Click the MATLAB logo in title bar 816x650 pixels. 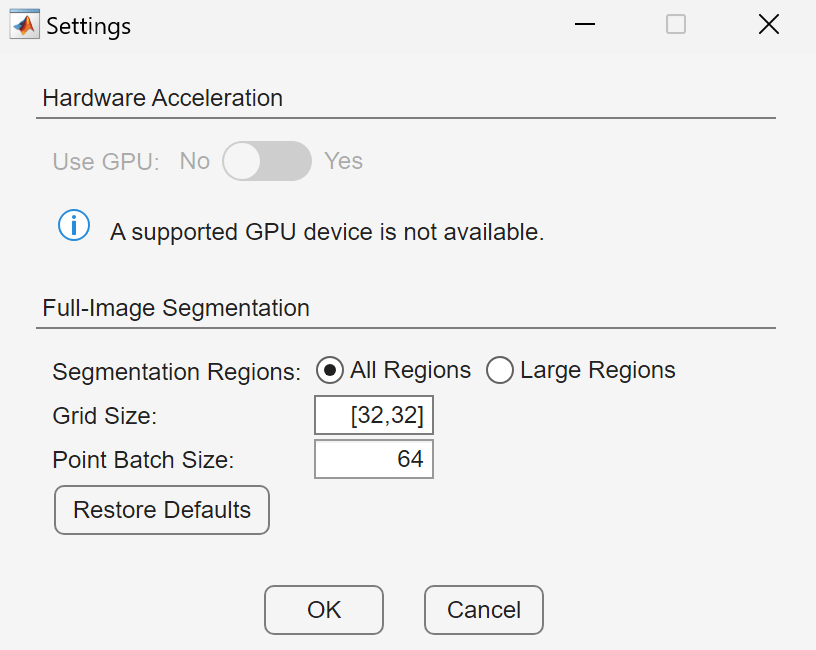tap(24, 25)
